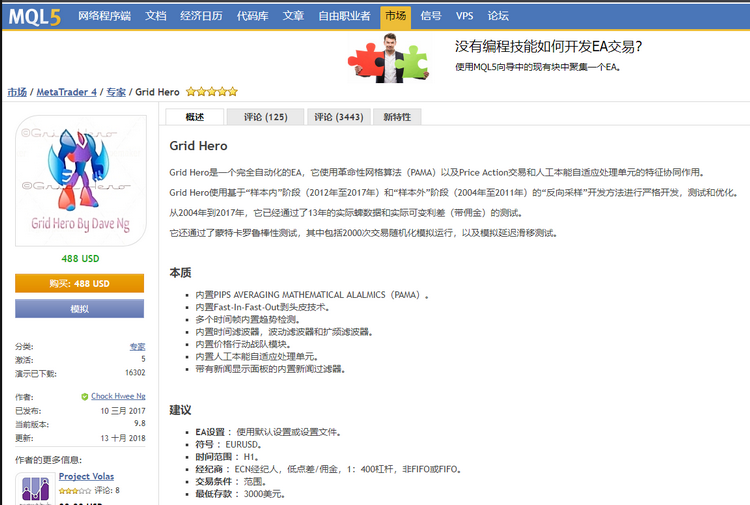
Task: Click the 符号: EURUSD line
Action: (x=228, y=444)
